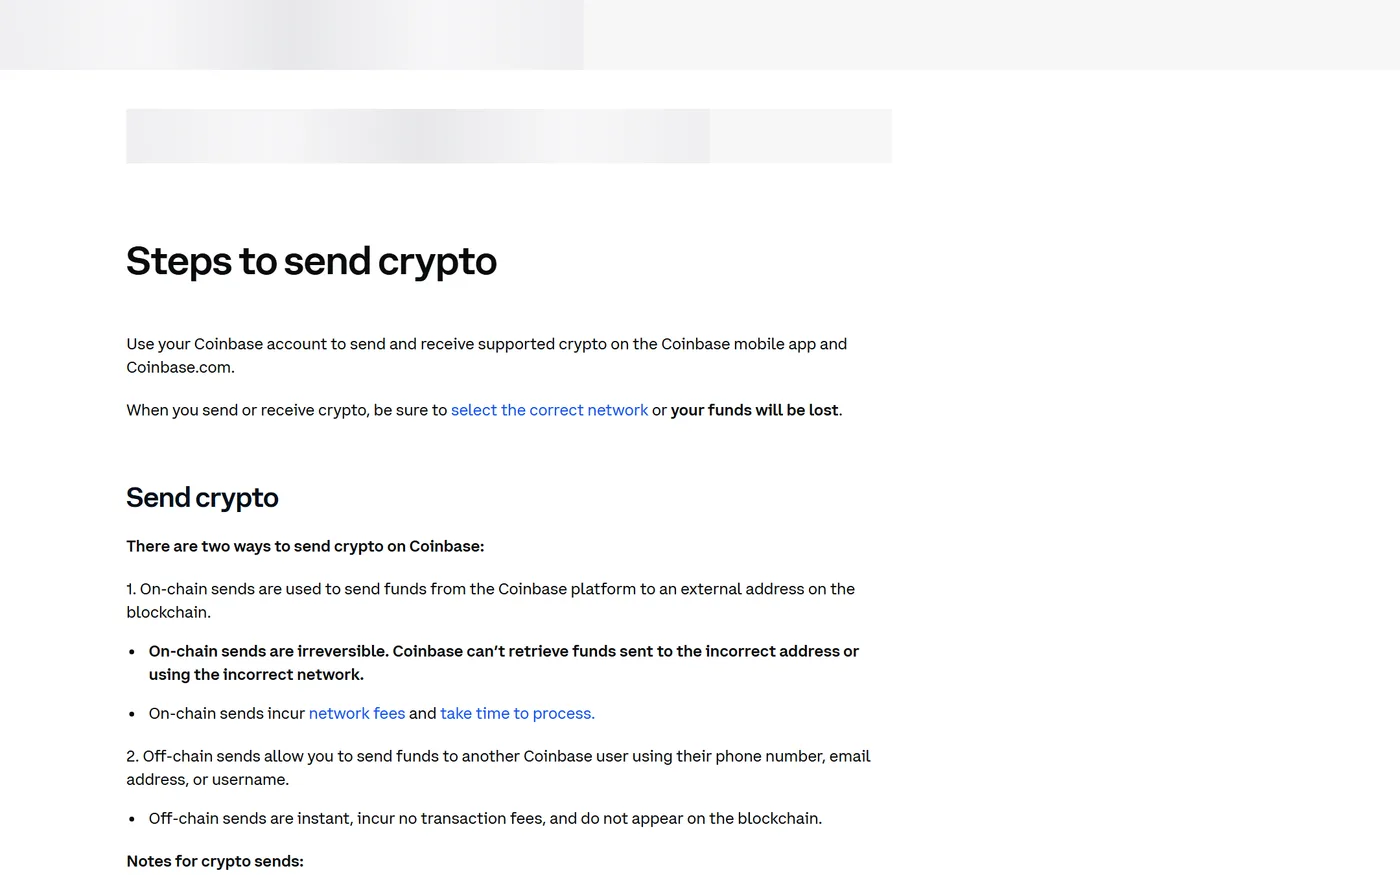This screenshot has height=875, width=1400.
Task: Select "There are two ways to send" bold line
Action: pyautogui.click(x=305, y=546)
